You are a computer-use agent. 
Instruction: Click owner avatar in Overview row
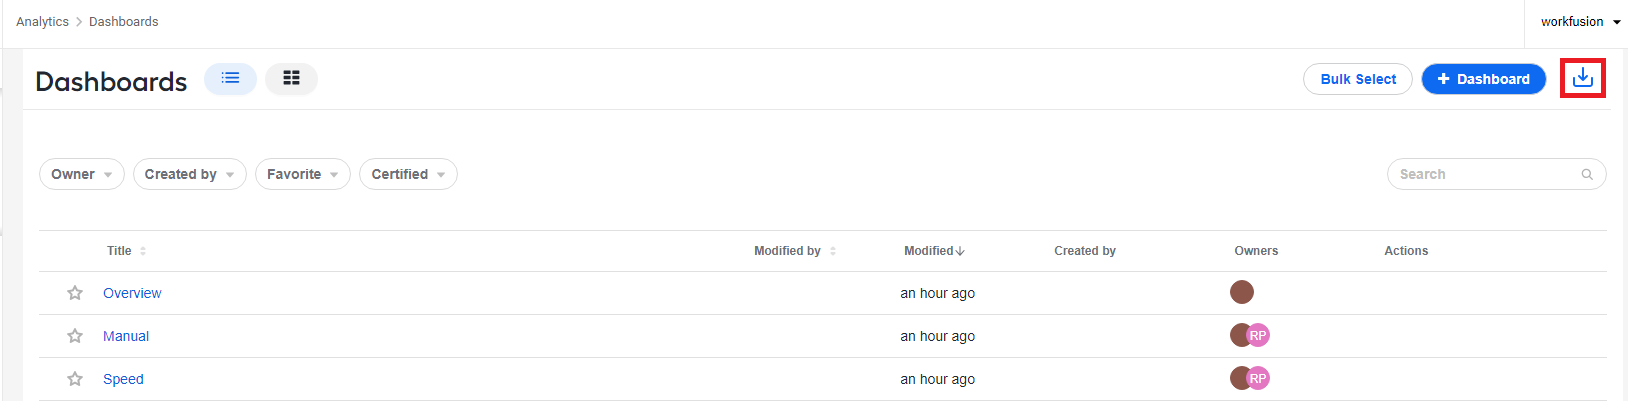pyautogui.click(x=1242, y=292)
